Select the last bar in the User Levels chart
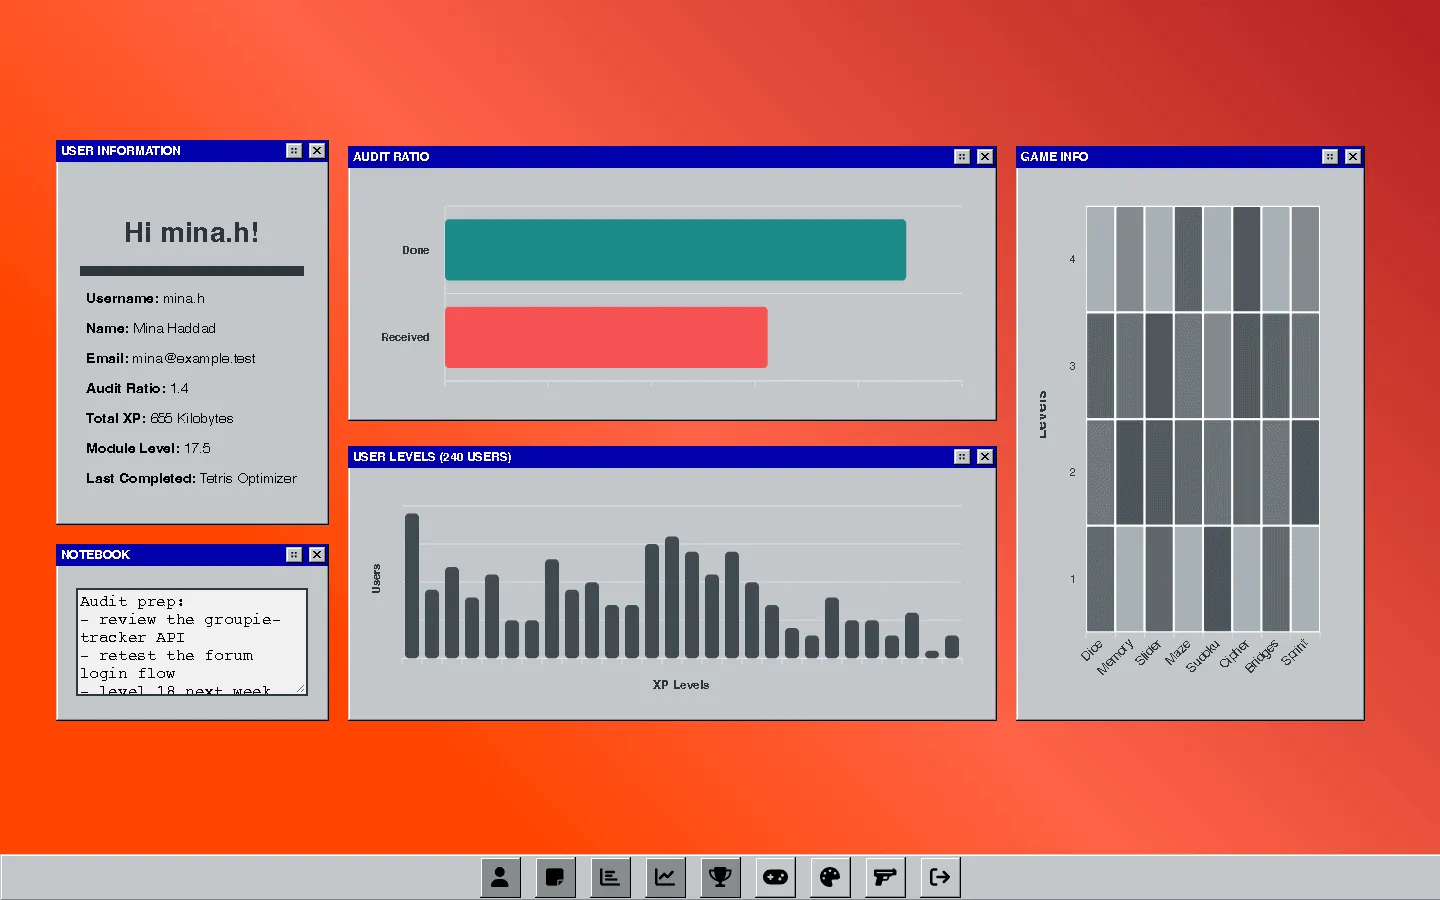 [952, 646]
